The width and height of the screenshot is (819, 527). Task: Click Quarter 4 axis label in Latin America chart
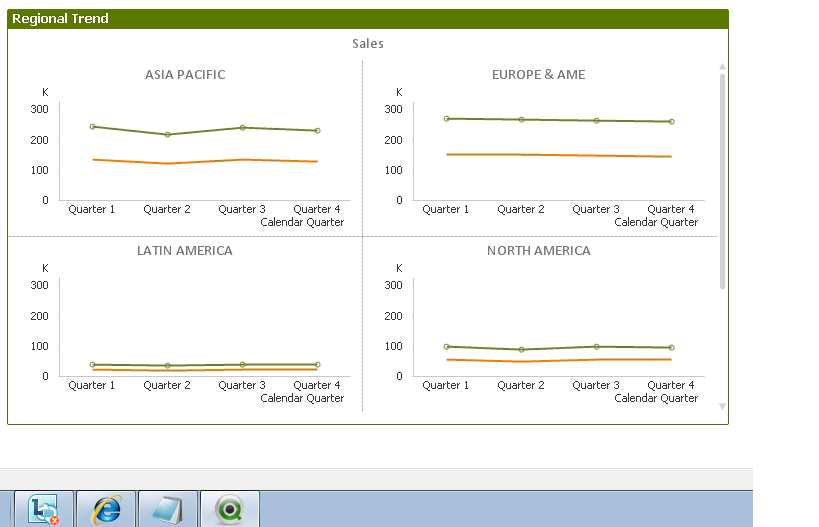coord(317,385)
